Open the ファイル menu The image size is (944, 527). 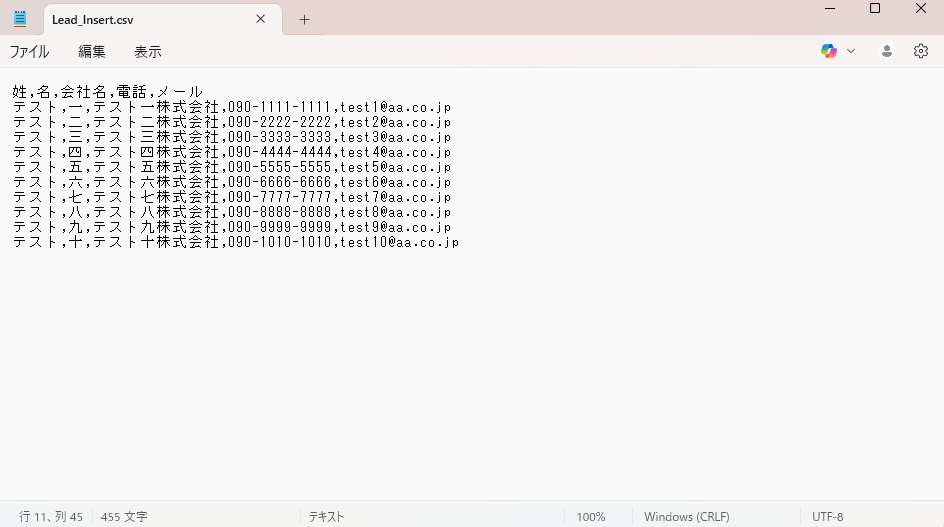tap(29, 51)
